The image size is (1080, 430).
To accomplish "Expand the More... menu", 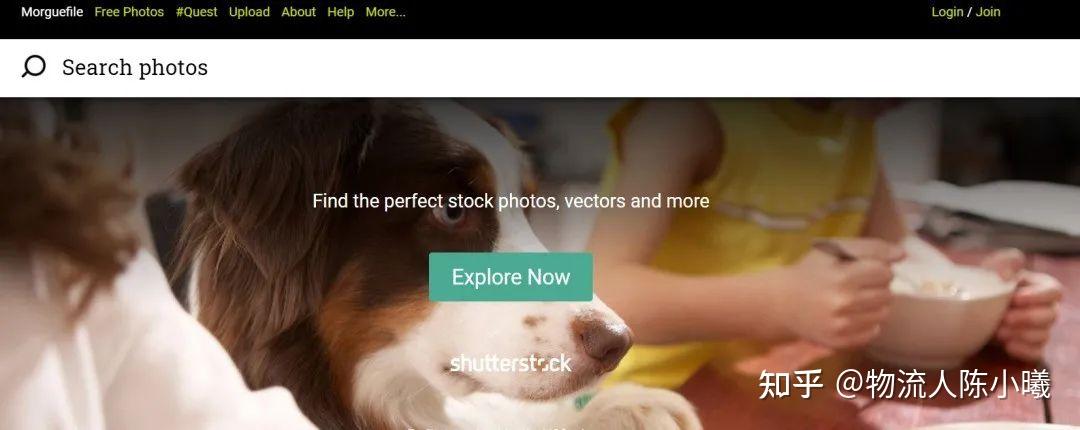I will (386, 12).
